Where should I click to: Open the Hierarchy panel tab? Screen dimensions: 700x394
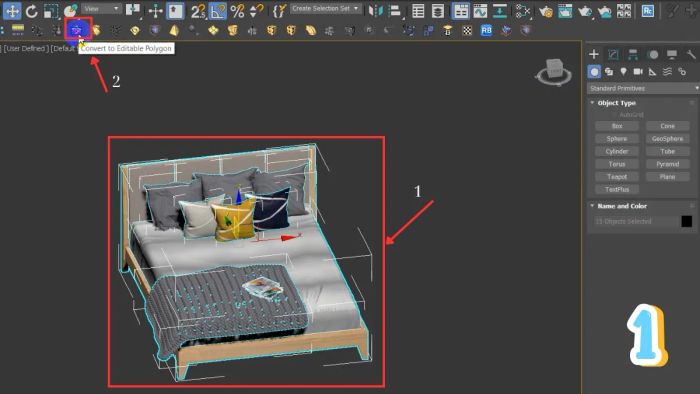[633, 54]
